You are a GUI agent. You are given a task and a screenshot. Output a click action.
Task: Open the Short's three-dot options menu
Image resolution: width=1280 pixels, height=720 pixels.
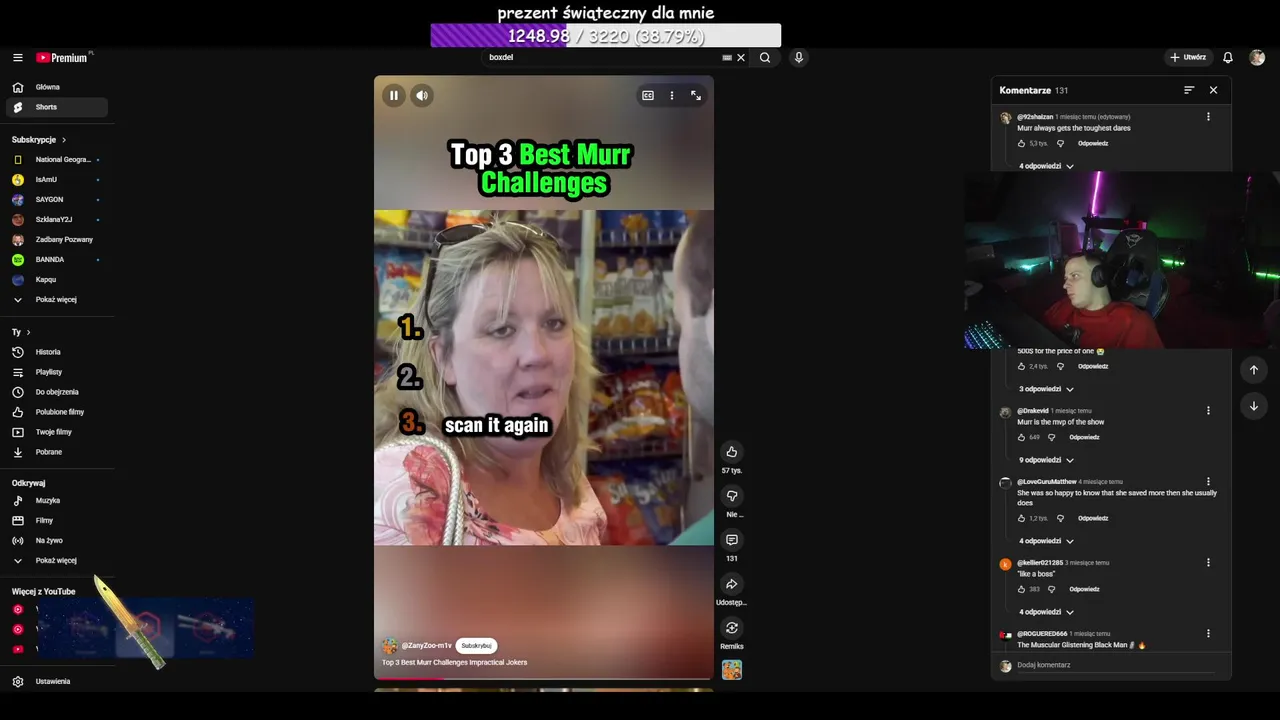tap(672, 96)
